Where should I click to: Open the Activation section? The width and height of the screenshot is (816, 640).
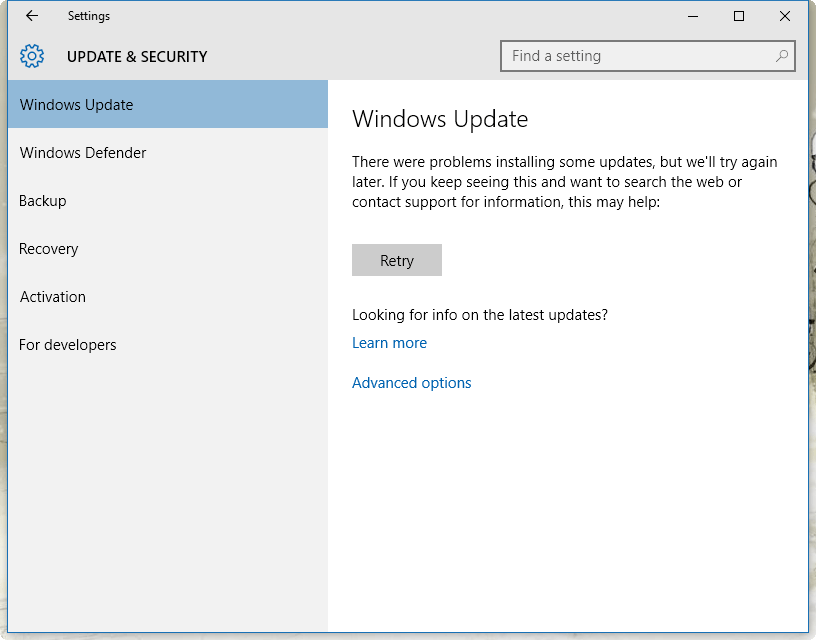coord(168,297)
